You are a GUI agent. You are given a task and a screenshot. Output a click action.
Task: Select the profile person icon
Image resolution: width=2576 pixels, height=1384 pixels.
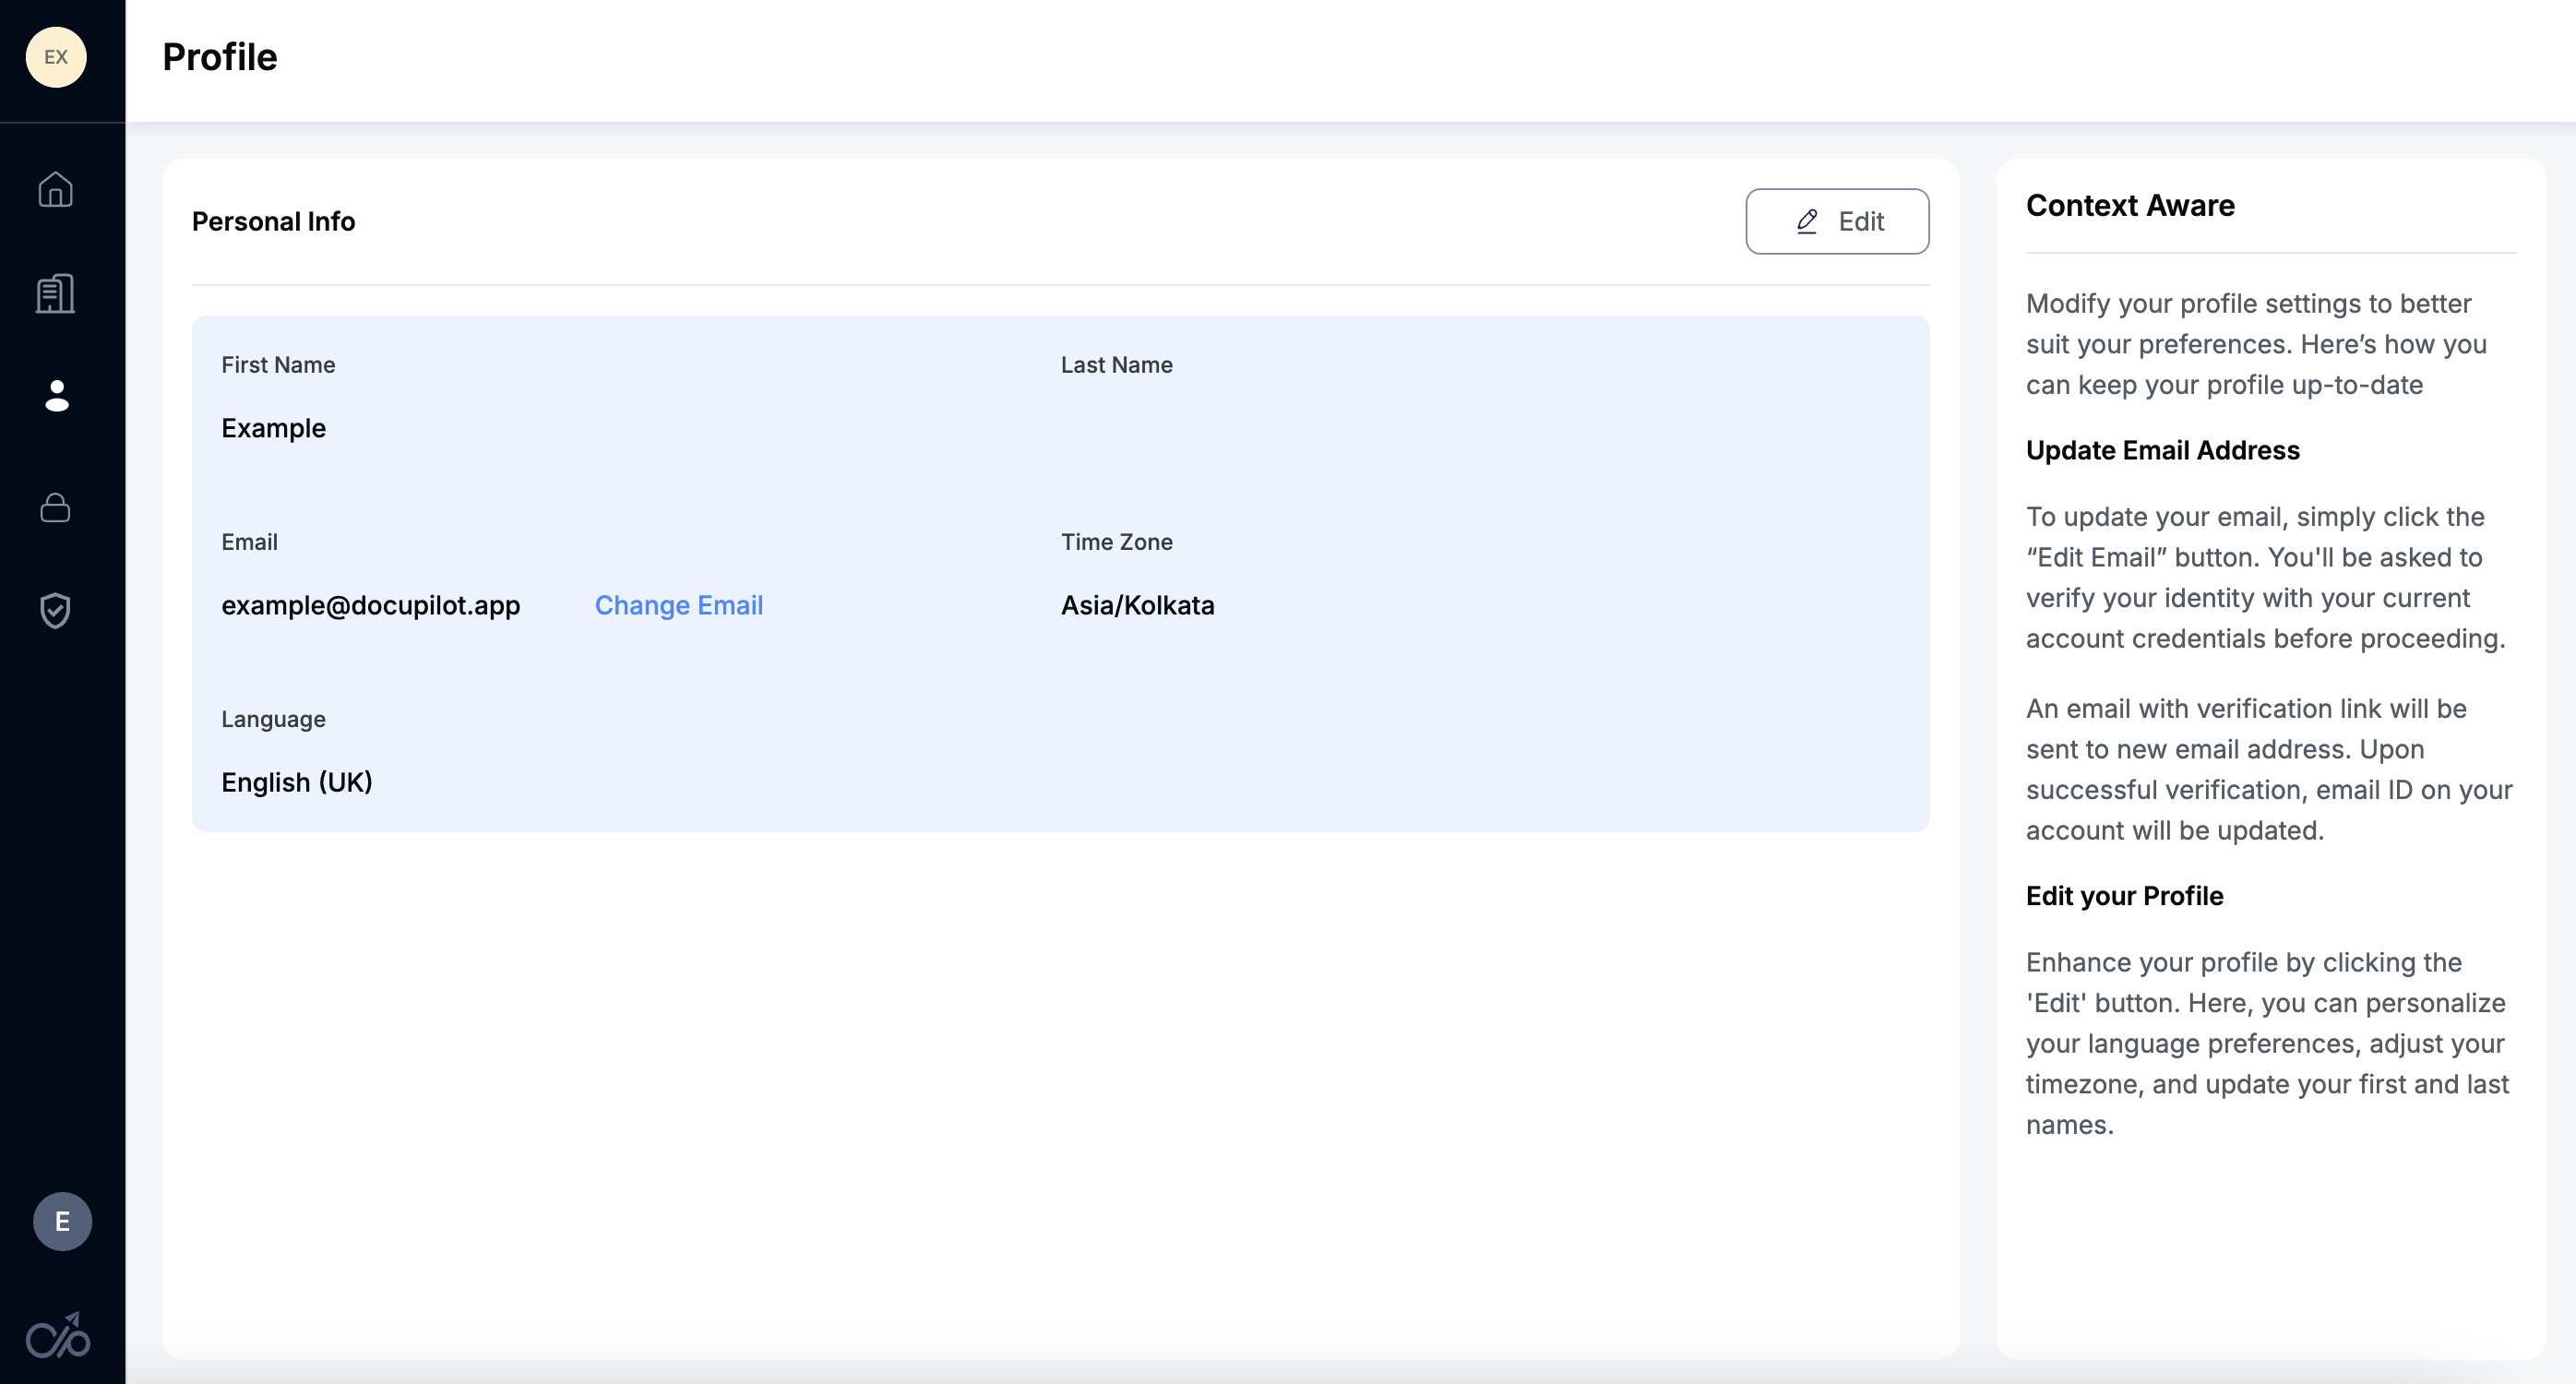57,396
